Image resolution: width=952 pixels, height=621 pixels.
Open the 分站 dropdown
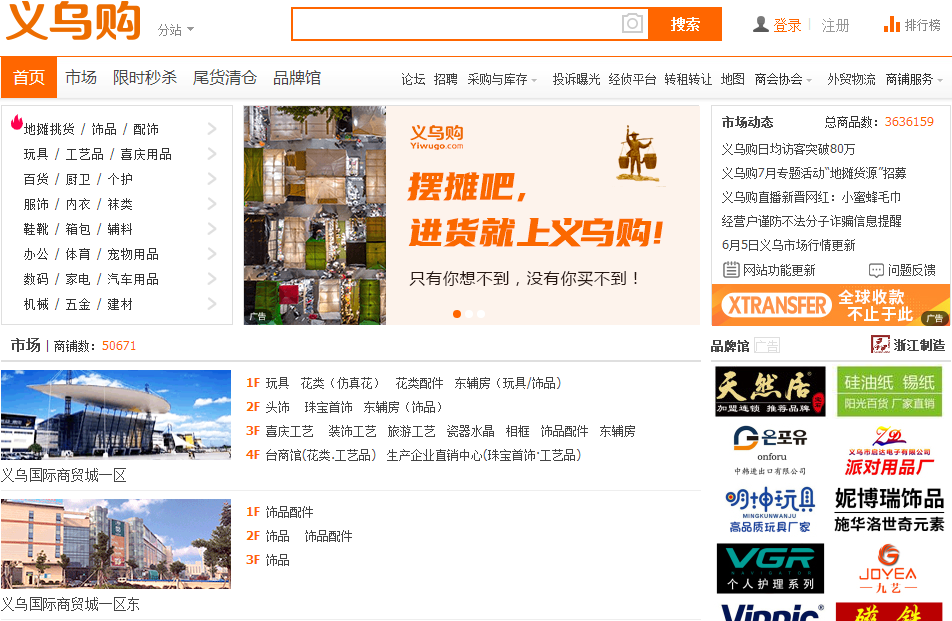(x=175, y=30)
